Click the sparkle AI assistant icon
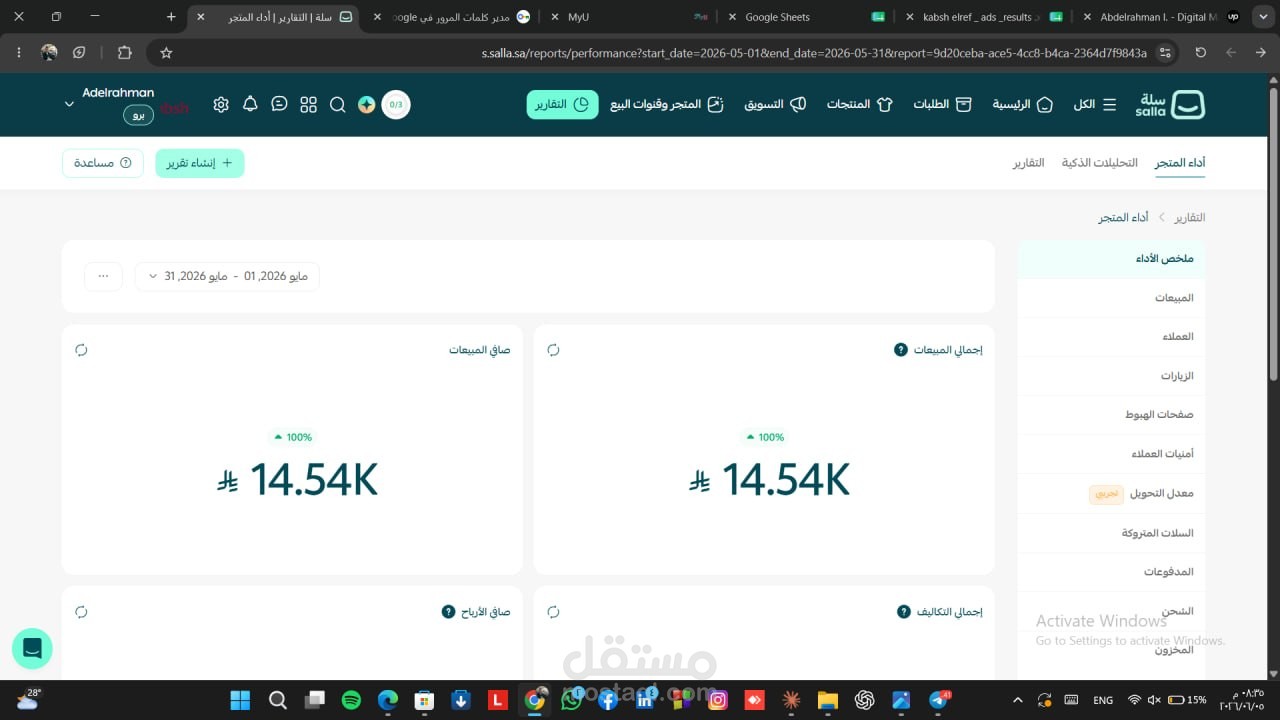Viewport: 1280px width, 720px height. pyautogui.click(x=366, y=104)
